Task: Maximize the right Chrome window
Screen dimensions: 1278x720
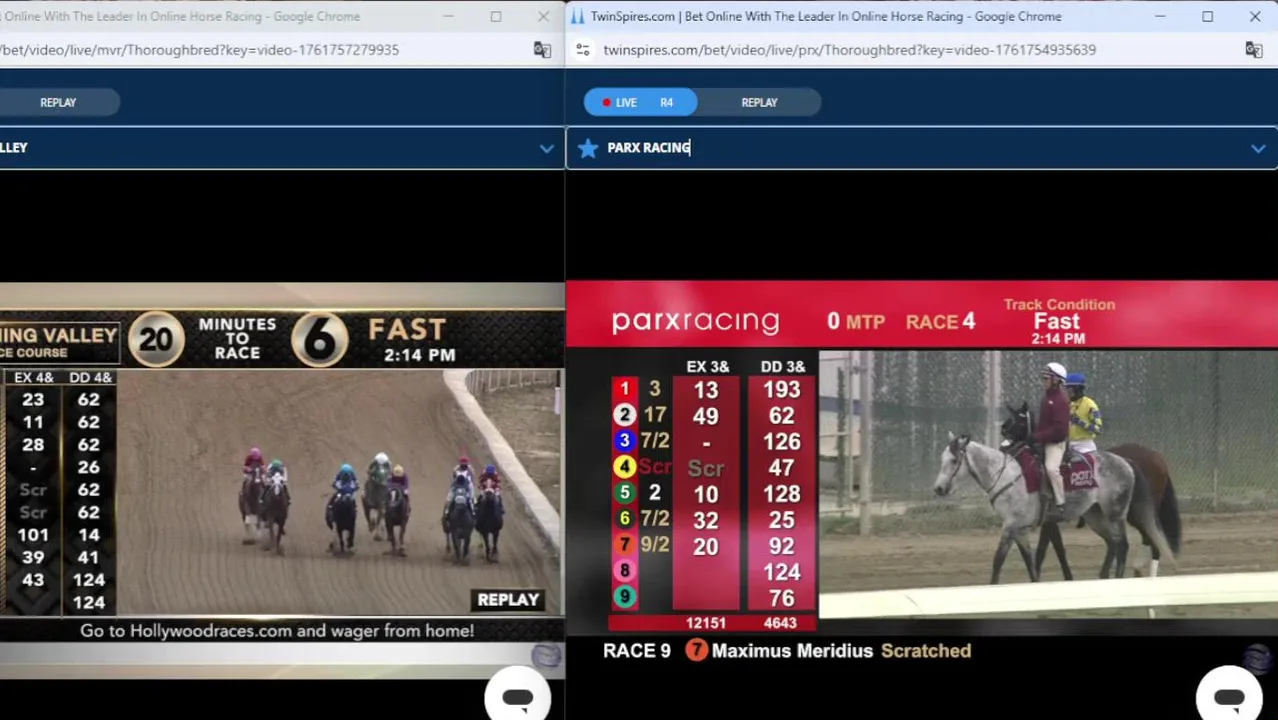Action: (1207, 16)
